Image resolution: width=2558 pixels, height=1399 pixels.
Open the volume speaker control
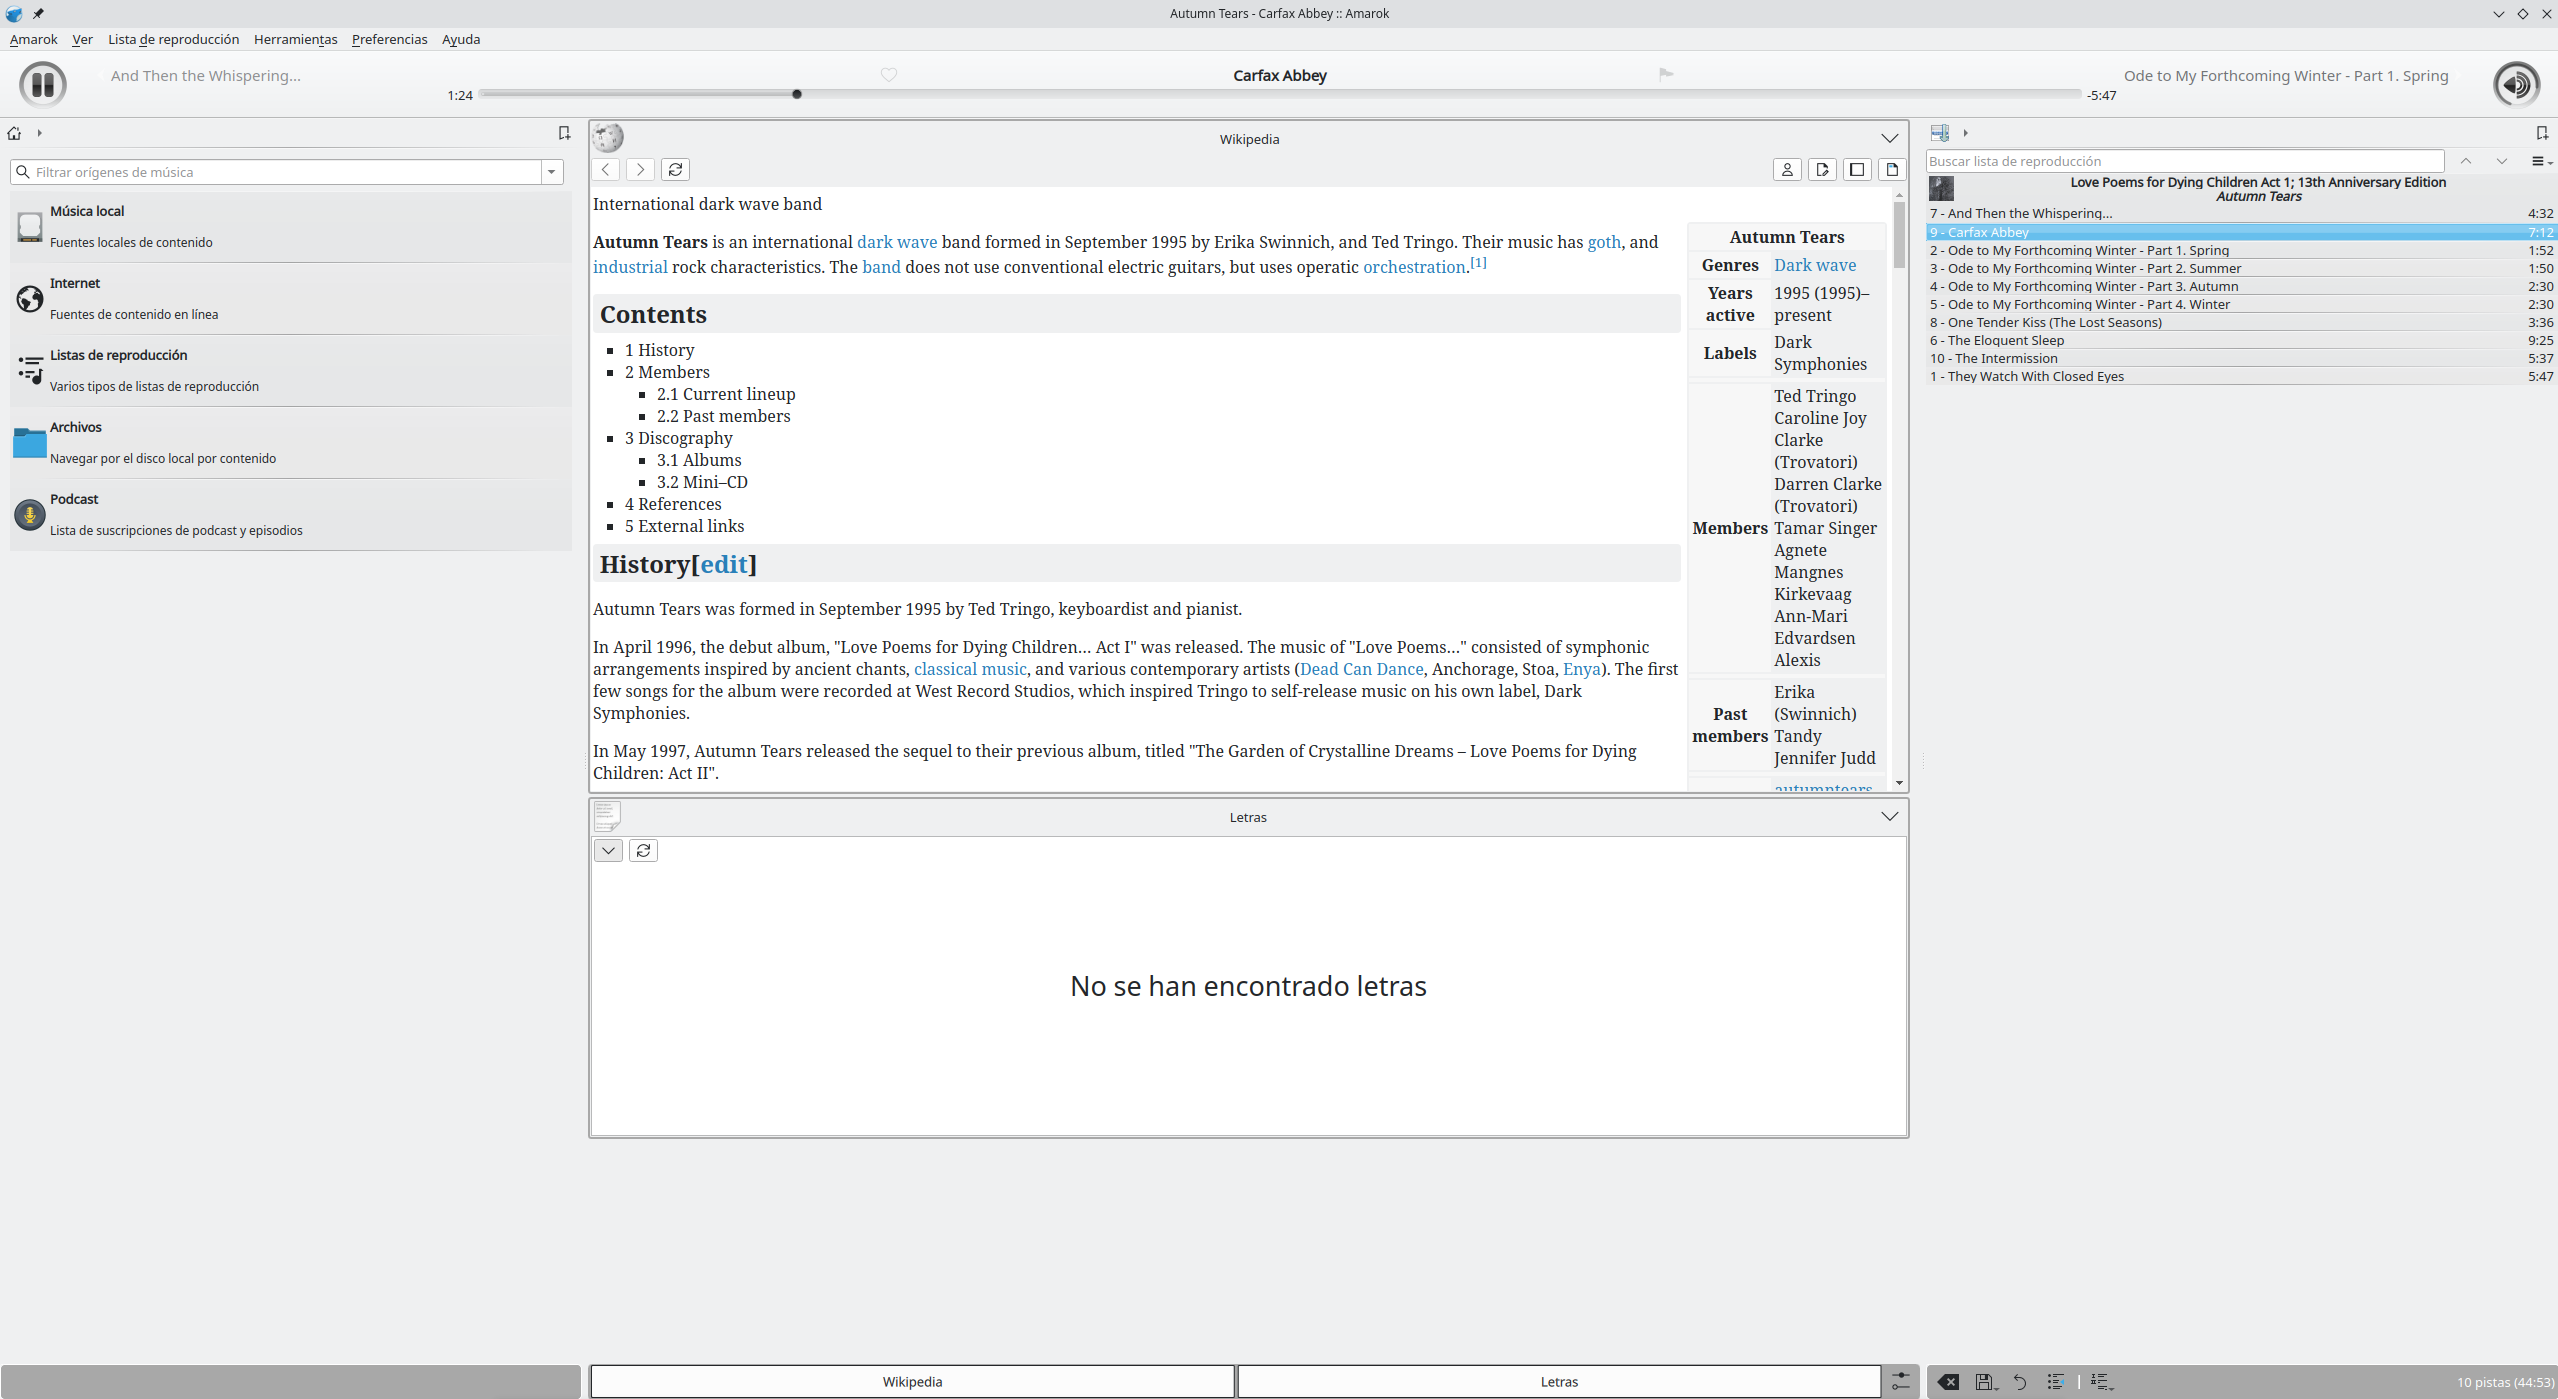2516,84
